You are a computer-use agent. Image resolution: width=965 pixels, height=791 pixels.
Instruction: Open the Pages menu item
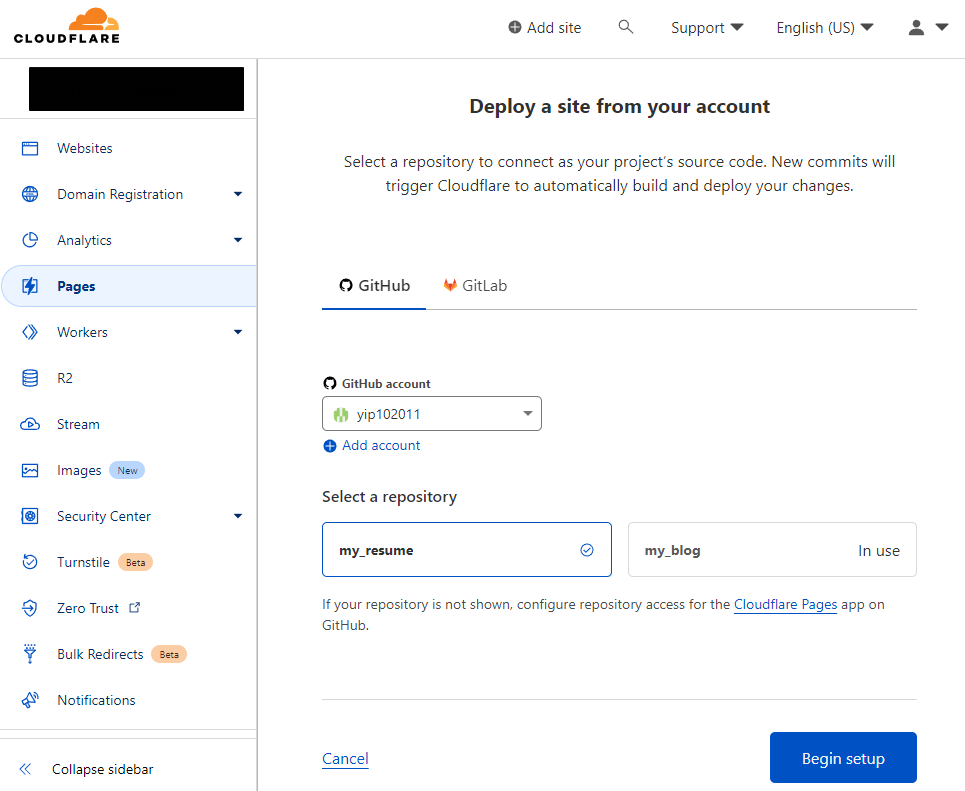point(76,286)
